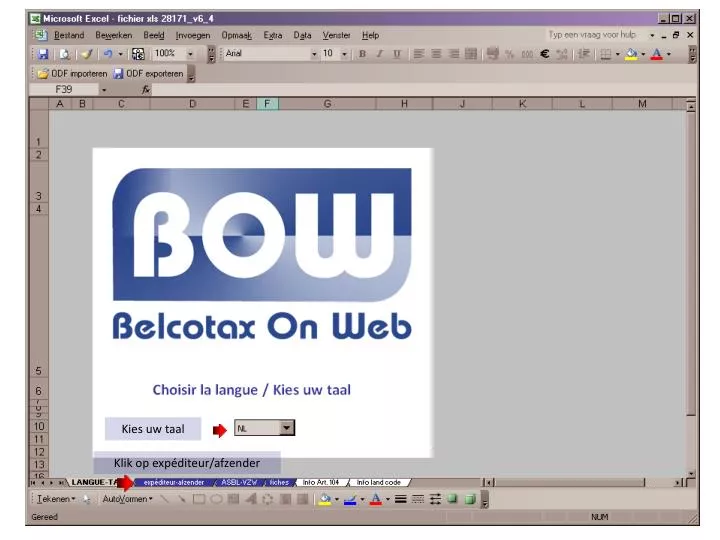Switch to the Info Art. 104 tab
The image size is (720, 540).
(321, 483)
